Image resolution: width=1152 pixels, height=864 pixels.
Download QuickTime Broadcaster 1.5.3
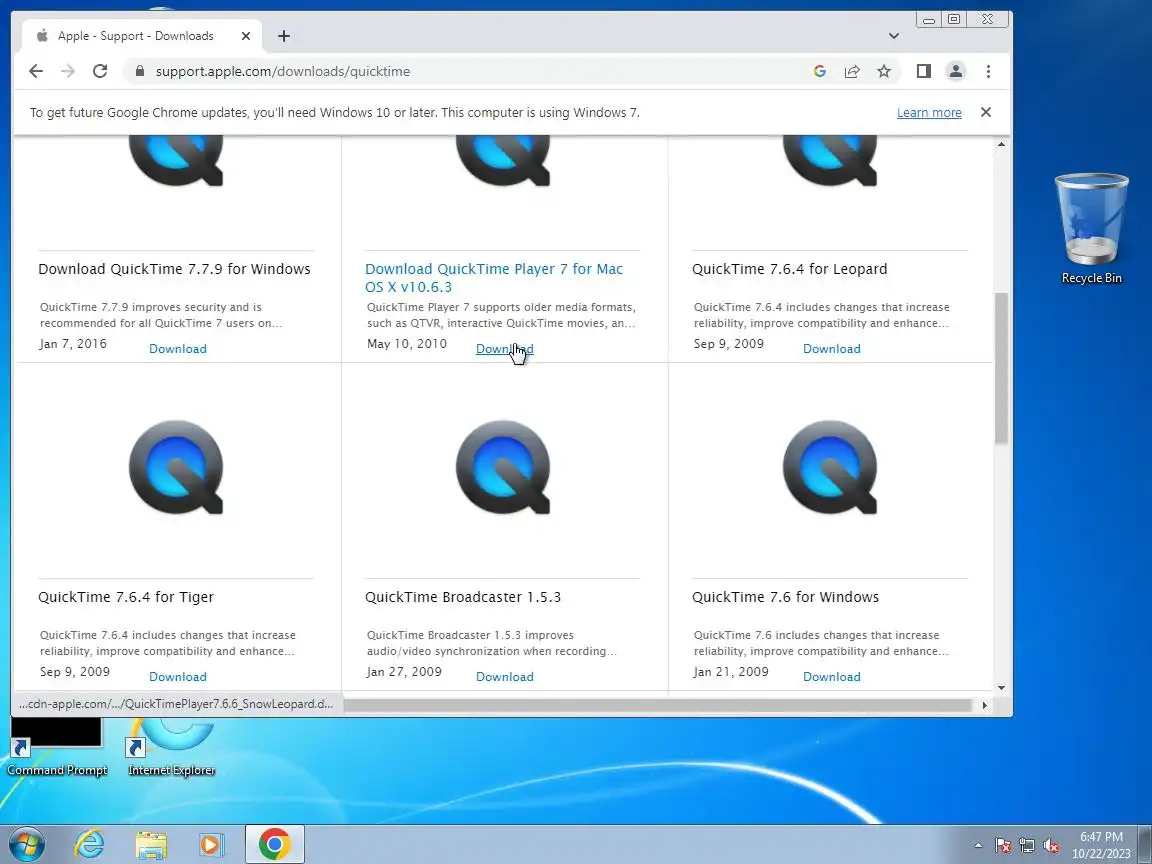click(x=505, y=677)
